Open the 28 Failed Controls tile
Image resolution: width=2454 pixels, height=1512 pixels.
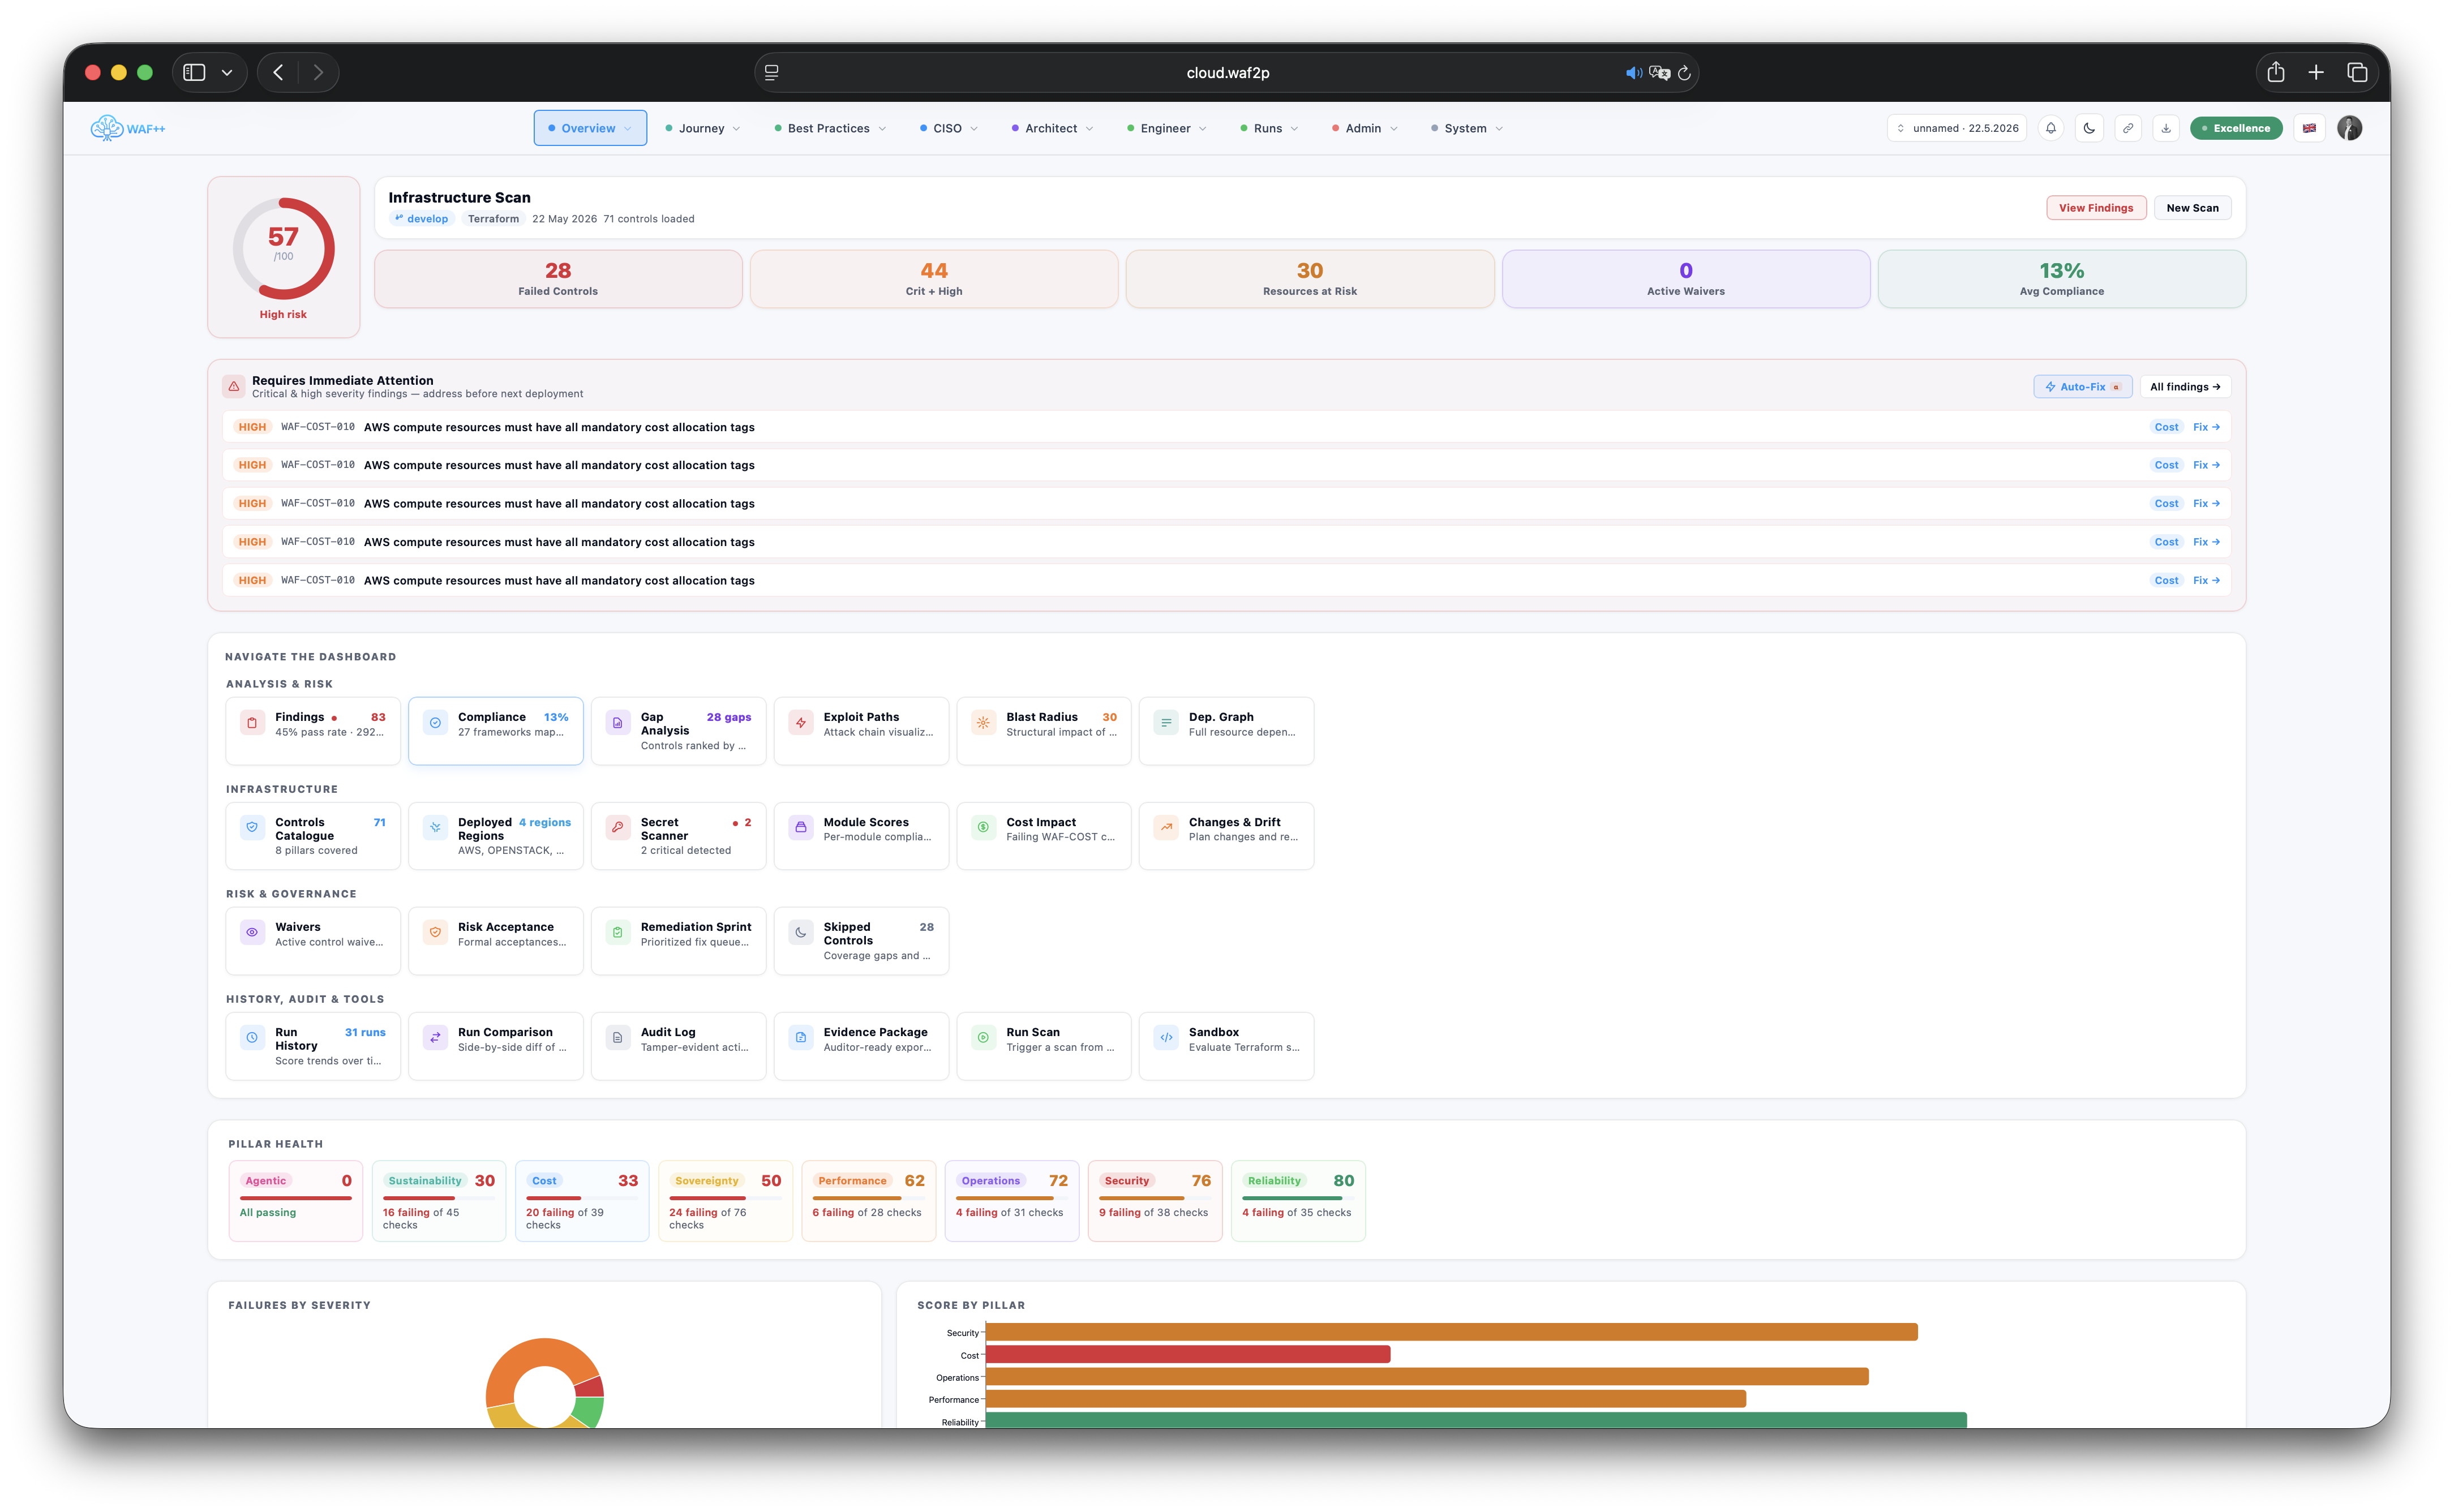point(558,279)
